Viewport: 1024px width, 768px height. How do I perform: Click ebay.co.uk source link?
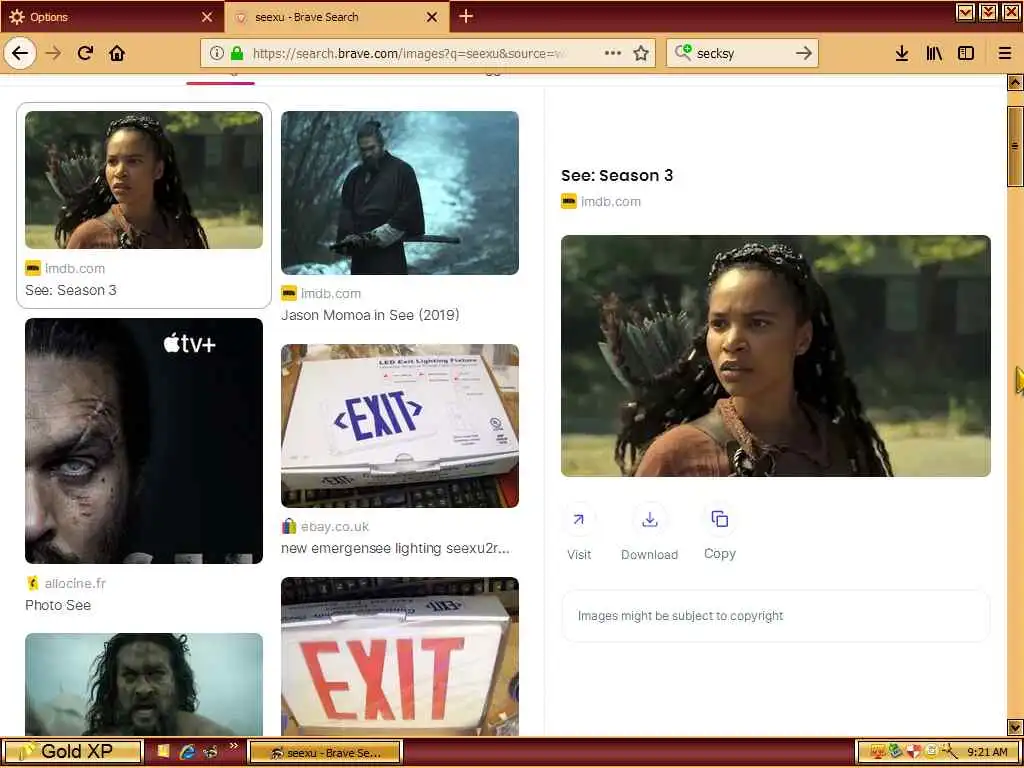pyautogui.click(x=334, y=526)
